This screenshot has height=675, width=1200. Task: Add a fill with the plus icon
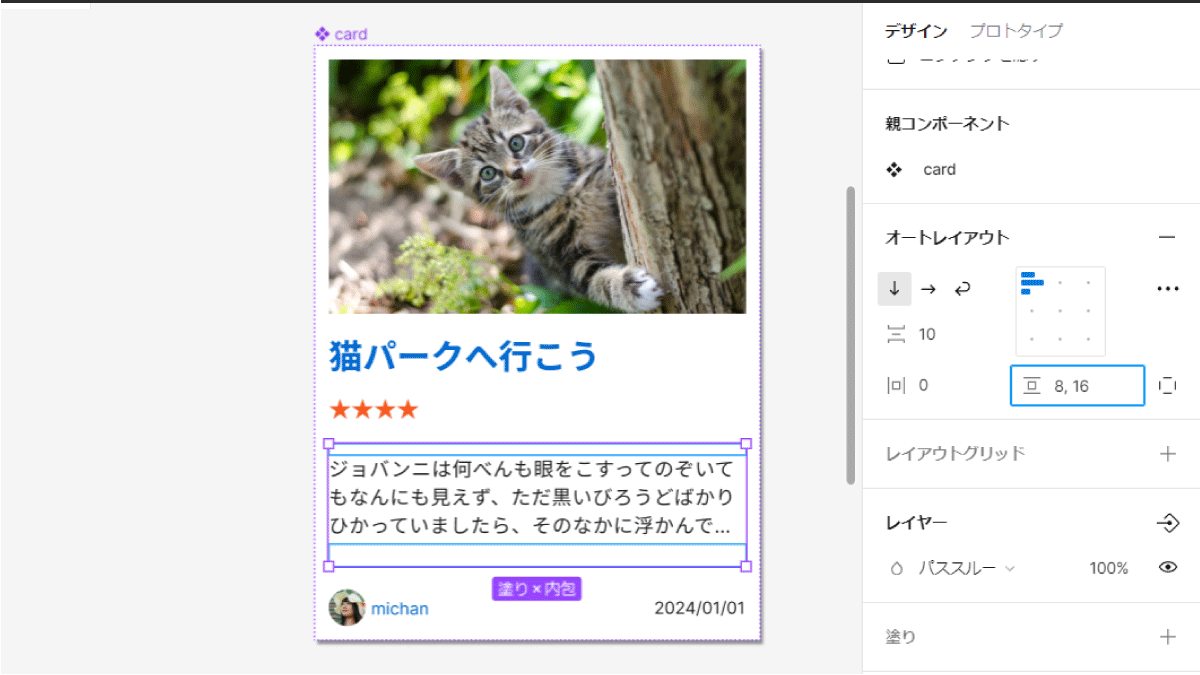click(x=1167, y=637)
